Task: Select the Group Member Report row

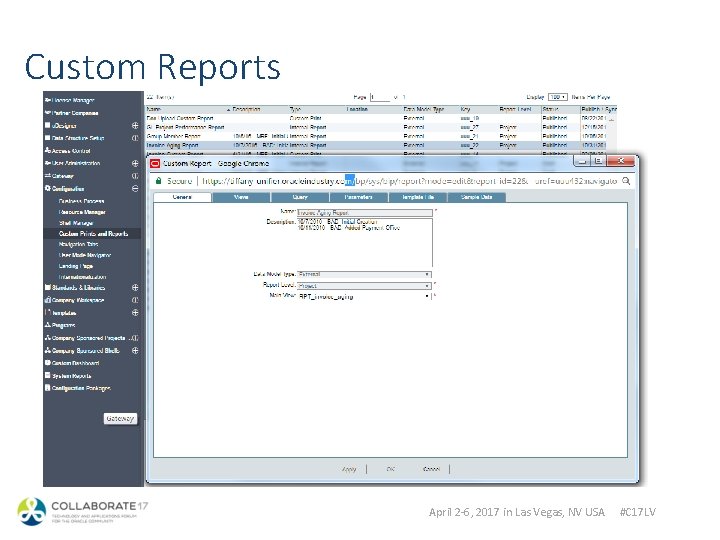Action: [376, 136]
